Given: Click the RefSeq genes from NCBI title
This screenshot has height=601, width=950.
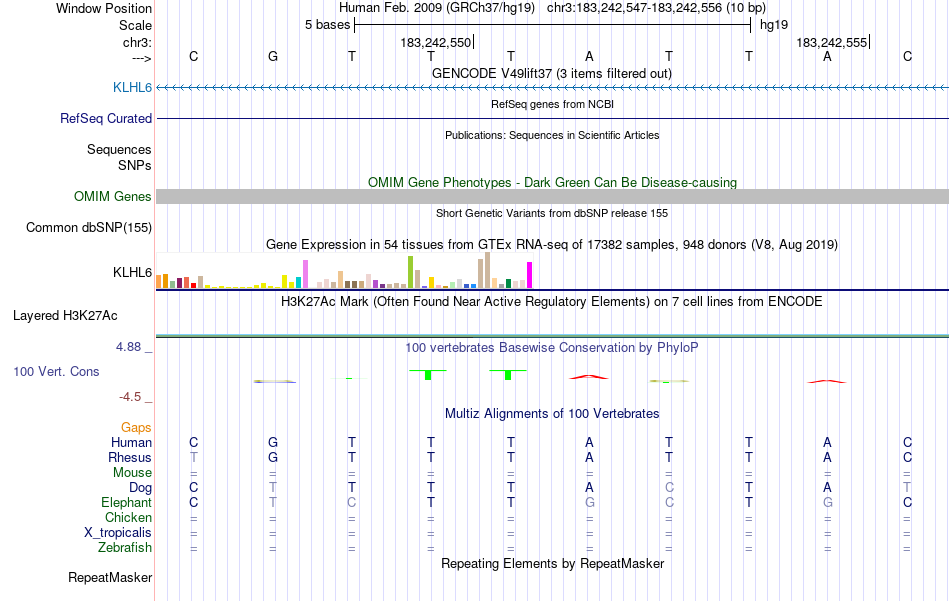Looking at the screenshot, I should point(552,104).
